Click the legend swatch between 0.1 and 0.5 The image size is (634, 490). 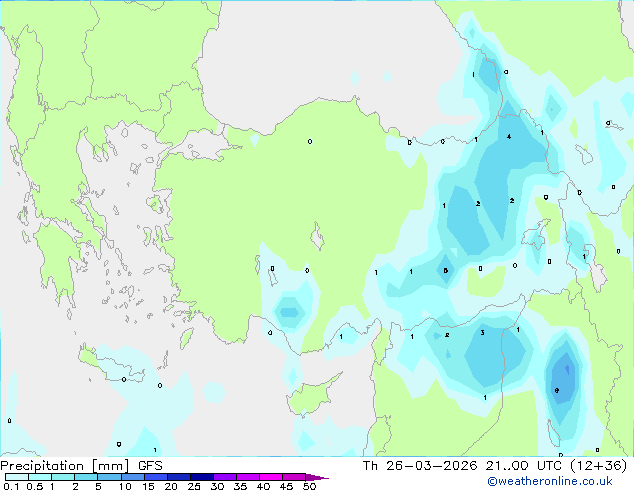click(17, 477)
